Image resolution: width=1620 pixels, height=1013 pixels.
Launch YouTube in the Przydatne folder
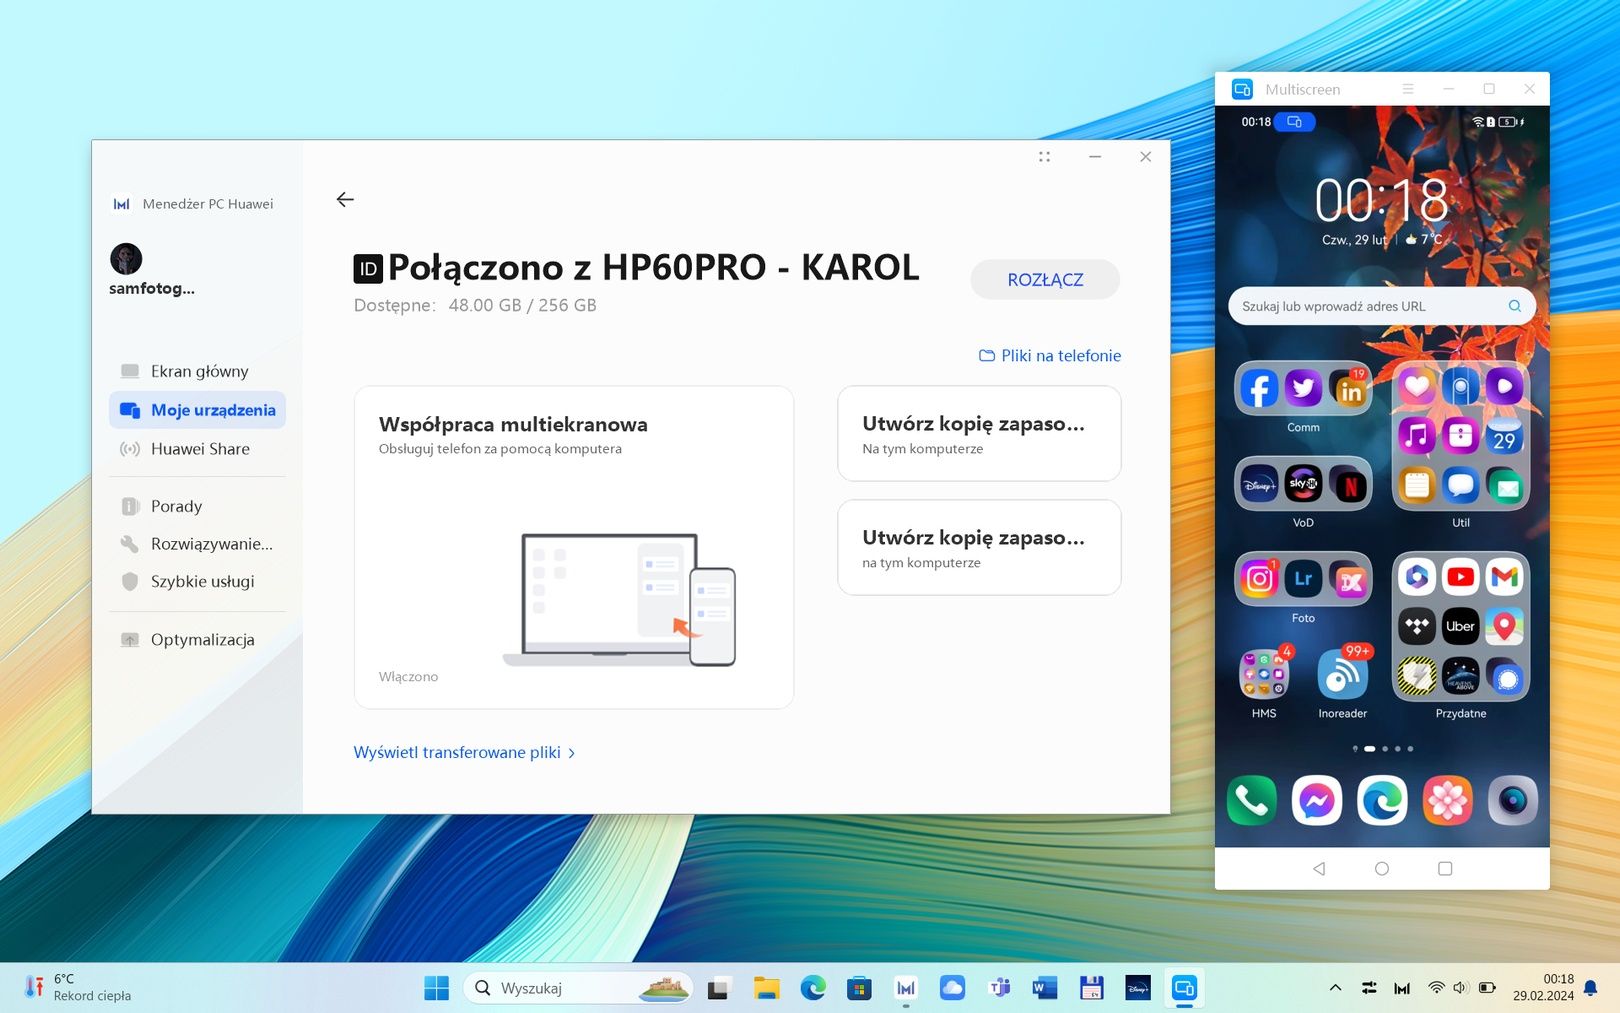(x=1461, y=577)
